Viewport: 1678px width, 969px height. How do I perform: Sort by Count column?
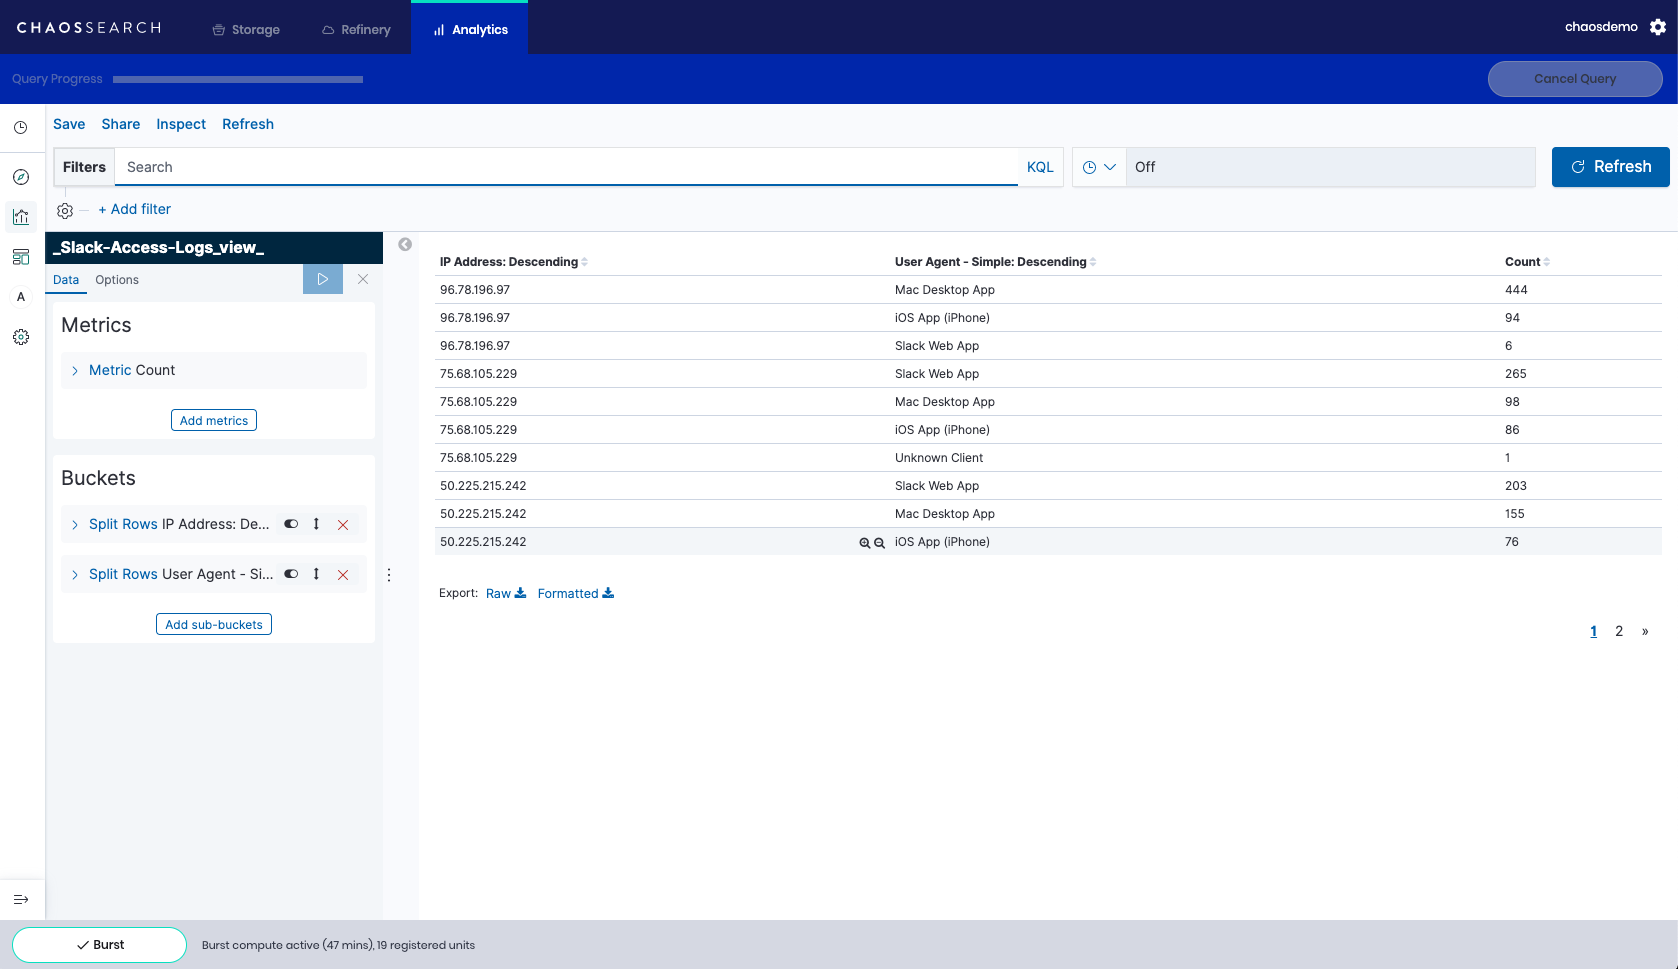click(1528, 262)
